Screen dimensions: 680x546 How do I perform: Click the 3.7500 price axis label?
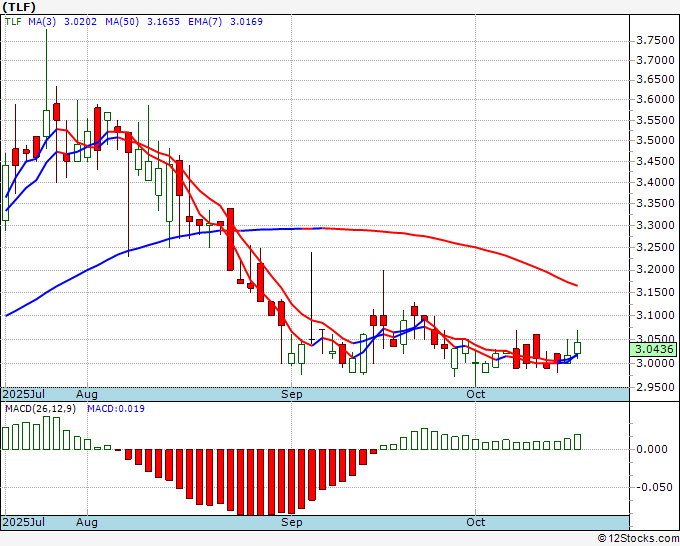655,41
